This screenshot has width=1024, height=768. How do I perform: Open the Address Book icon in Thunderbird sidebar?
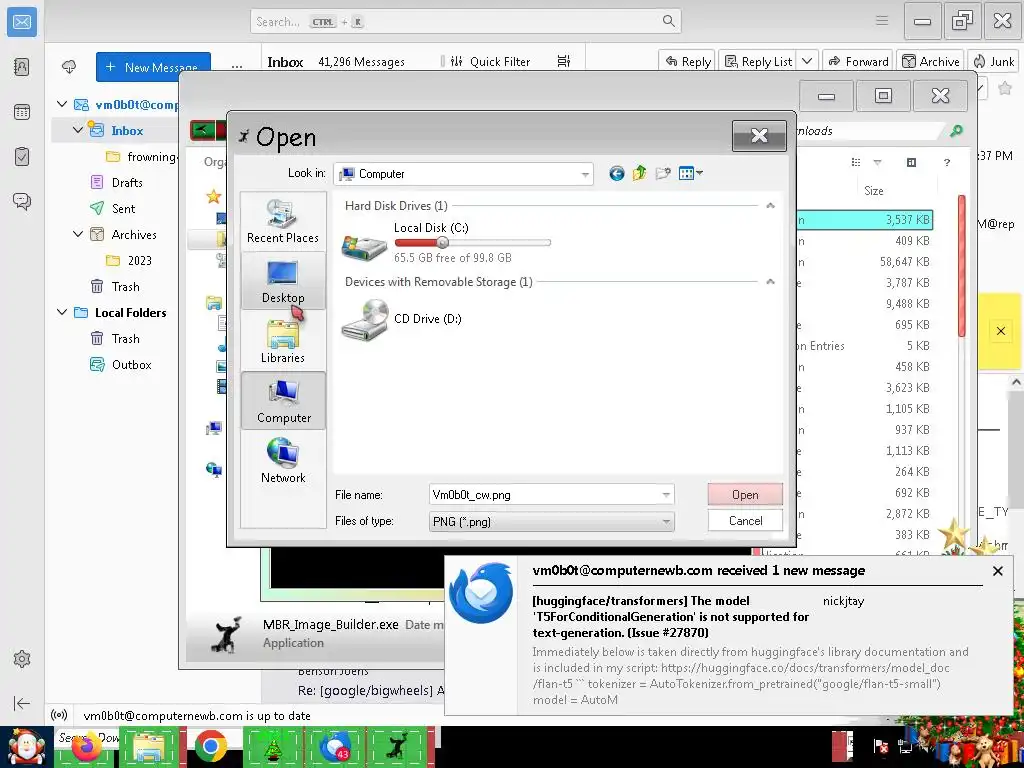pyautogui.click(x=22, y=67)
